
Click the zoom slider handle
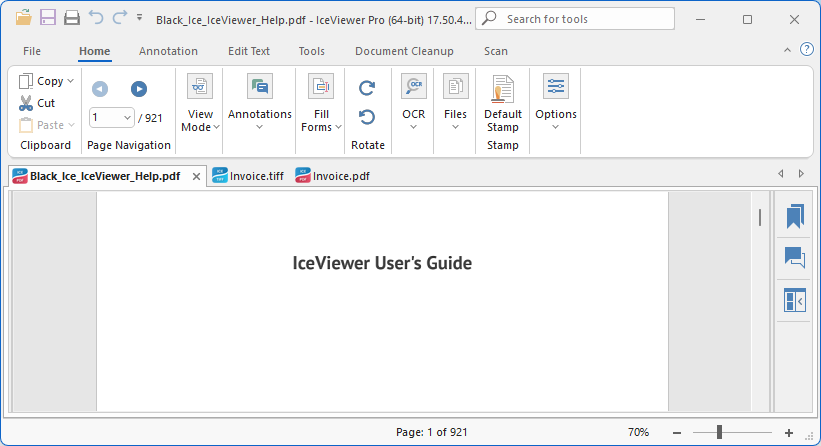(719, 432)
